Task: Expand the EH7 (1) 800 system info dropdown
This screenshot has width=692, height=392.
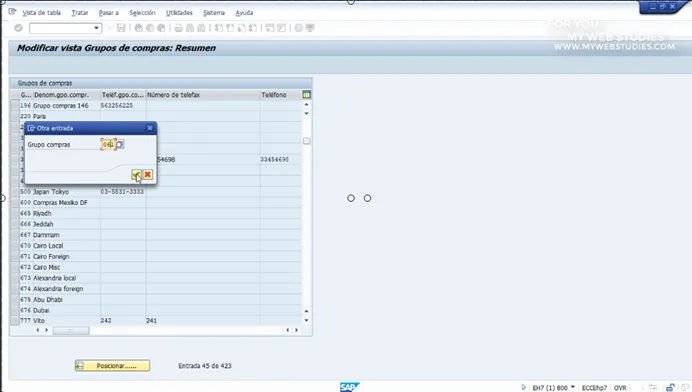Action: pyautogui.click(x=573, y=387)
